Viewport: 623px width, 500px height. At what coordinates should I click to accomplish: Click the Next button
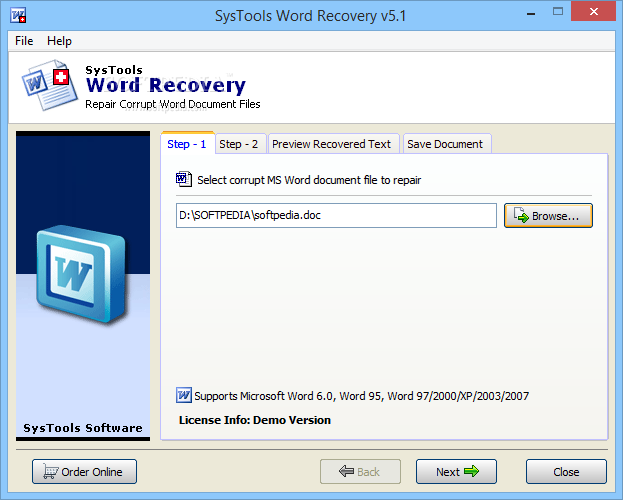(456, 472)
